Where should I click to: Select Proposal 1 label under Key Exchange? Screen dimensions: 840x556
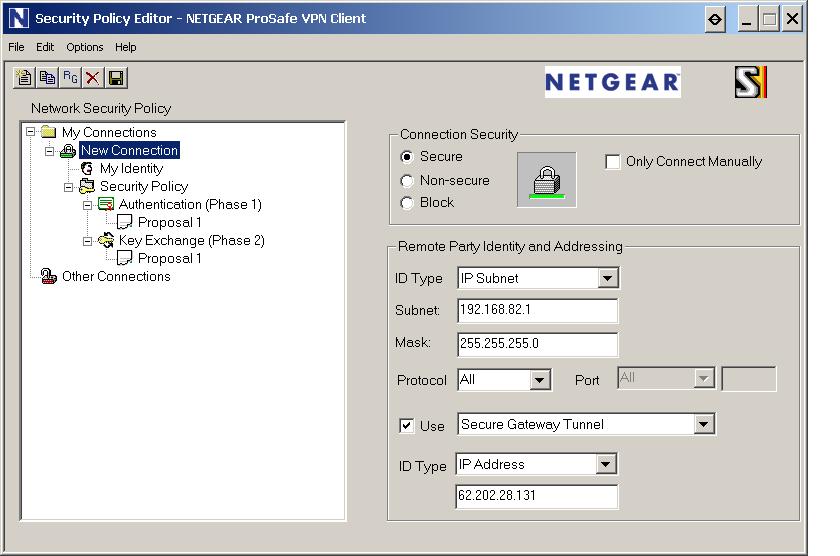[170, 259]
